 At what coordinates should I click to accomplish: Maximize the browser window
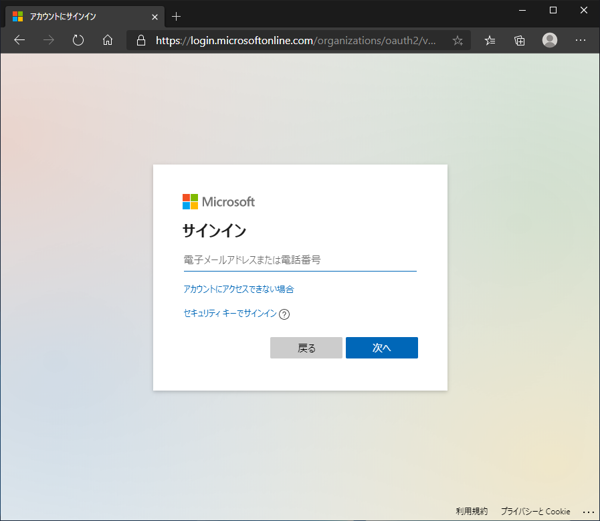(x=553, y=10)
